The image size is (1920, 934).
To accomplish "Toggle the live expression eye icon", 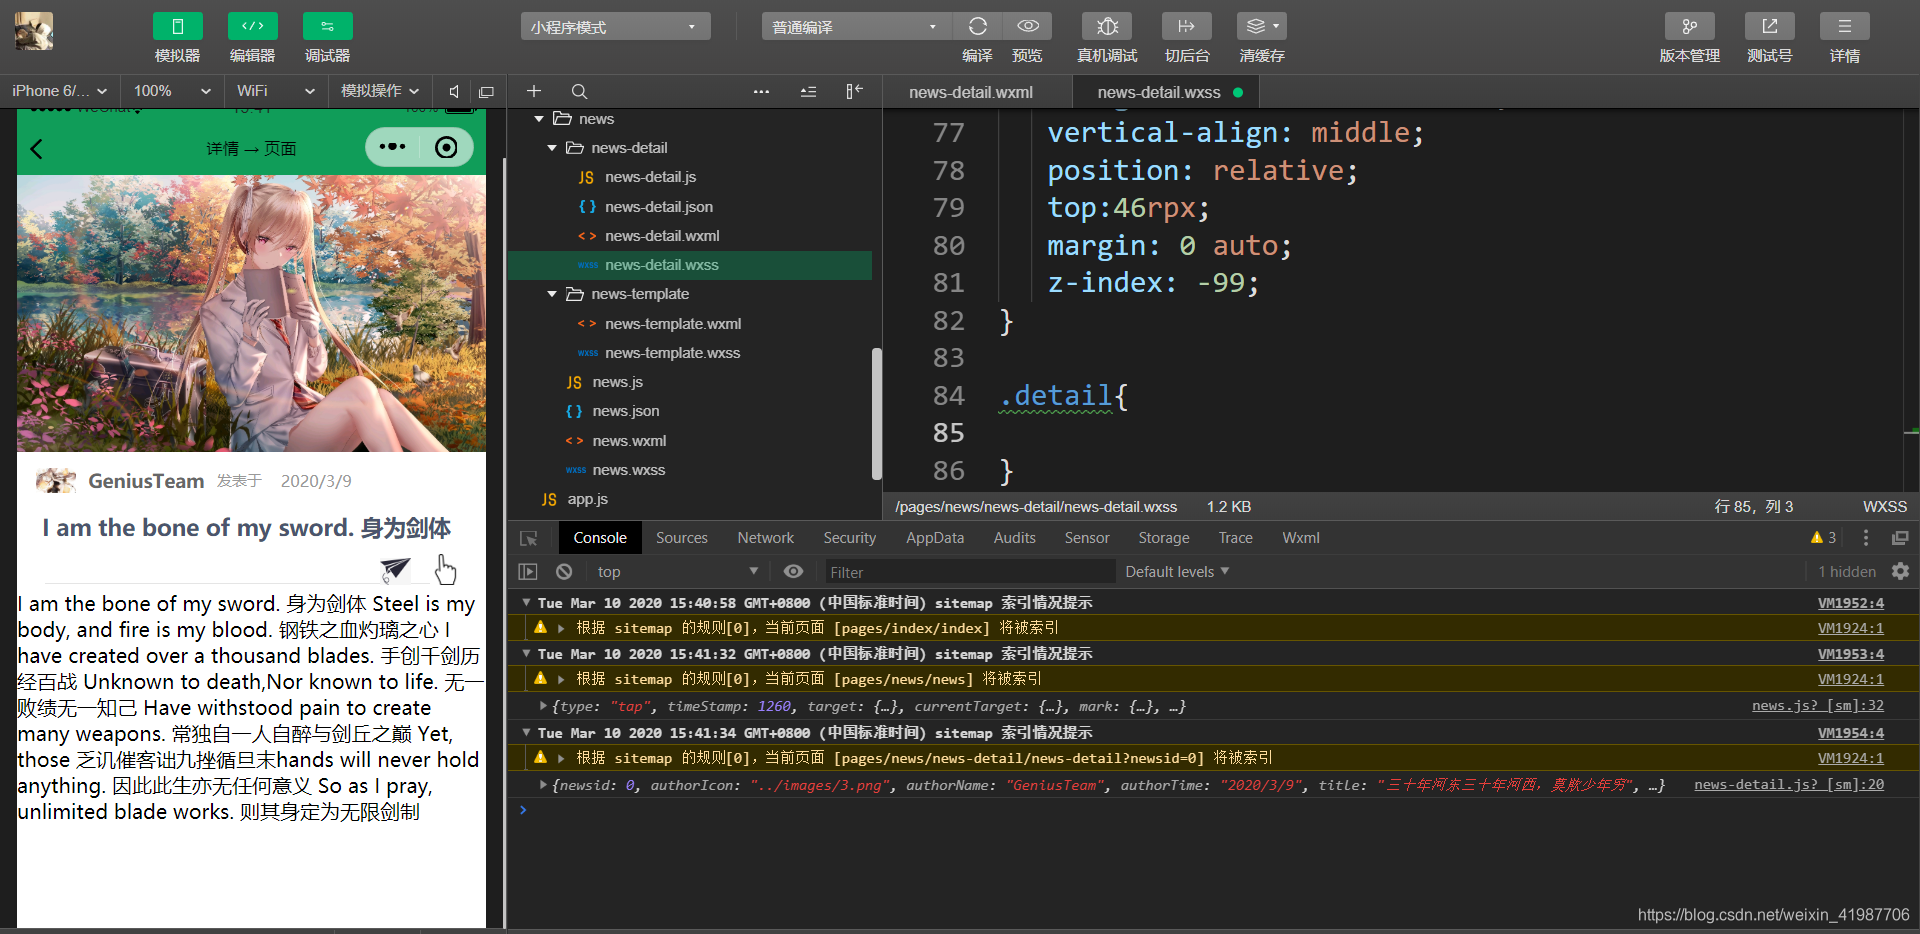I will [x=793, y=571].
